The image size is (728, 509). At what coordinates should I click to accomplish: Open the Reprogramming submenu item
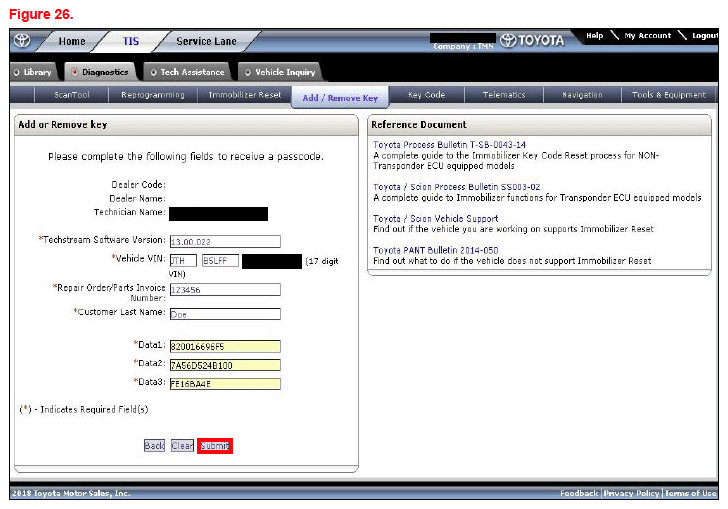click(x=153, y=95)
